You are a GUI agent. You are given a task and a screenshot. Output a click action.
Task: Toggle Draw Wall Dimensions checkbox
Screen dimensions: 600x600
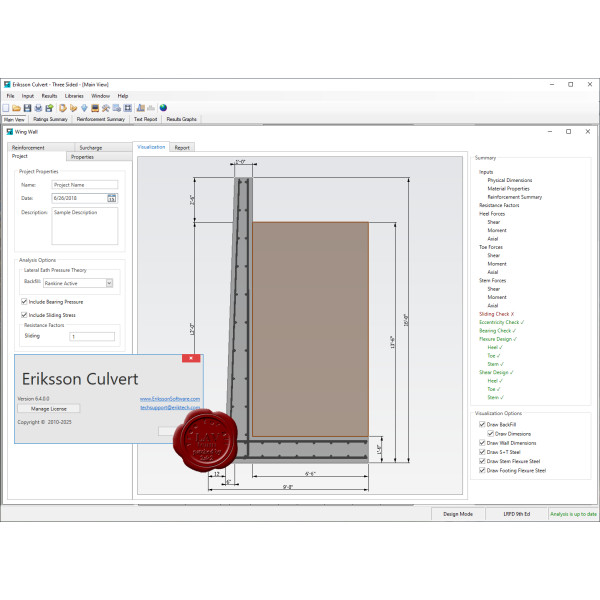[482, 443]
